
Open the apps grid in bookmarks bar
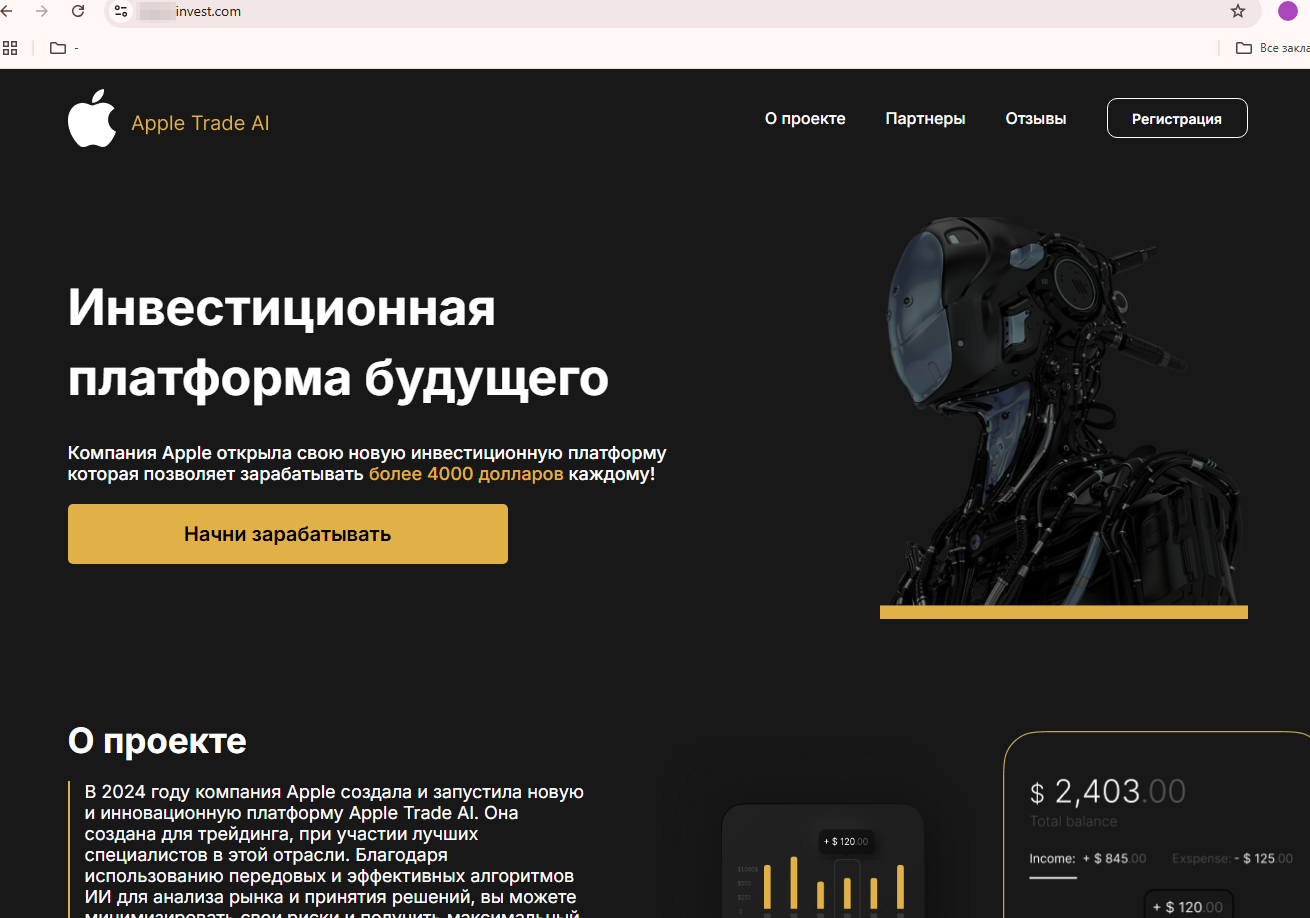point(10,48)
